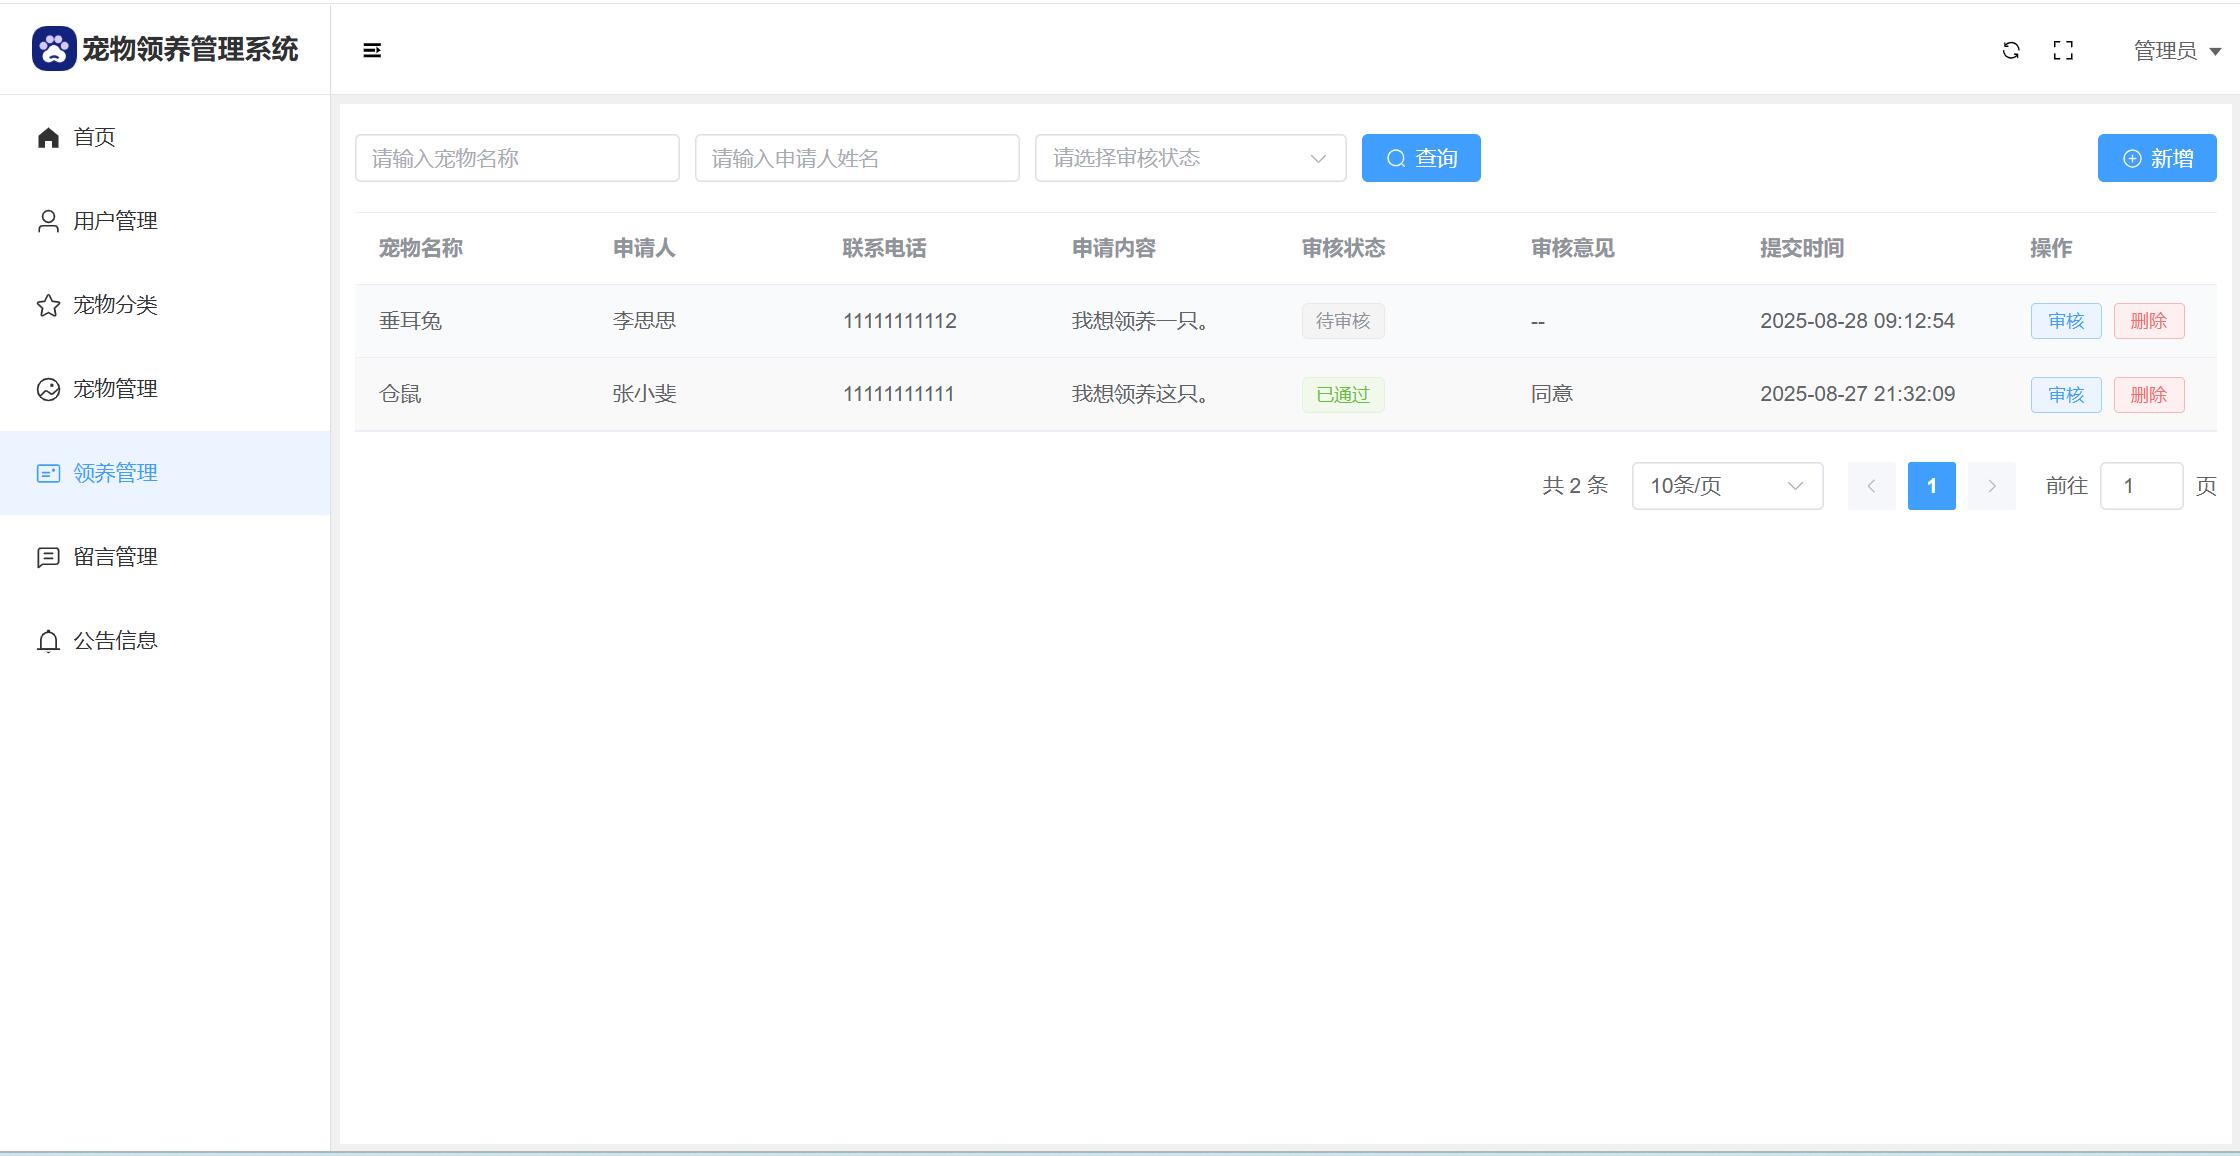Click 删除 for the 仓鼠 row
The height and width of the screenshot is (1156, 2240).
tap(2148, 395)
